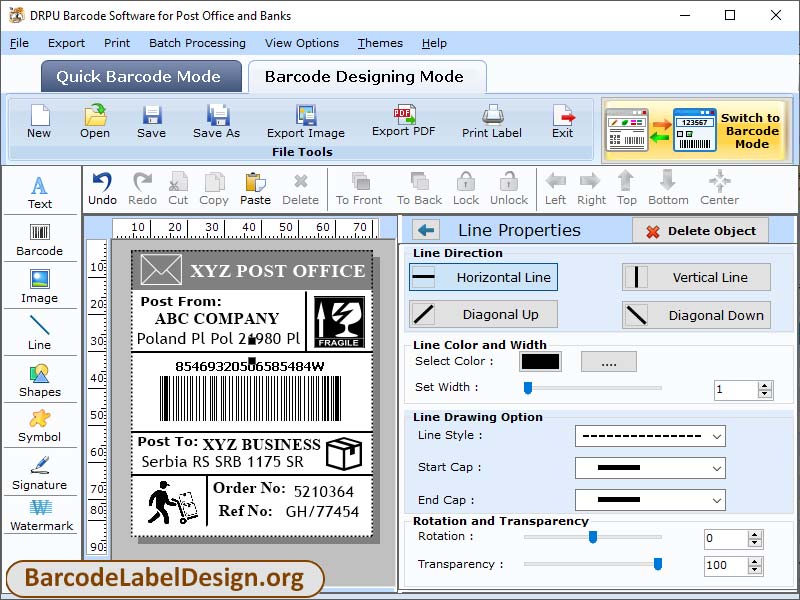Go back with Line Properties arrow
Image resolution: width=800 pixels, height=600 pixels.
tap(426, 230)
